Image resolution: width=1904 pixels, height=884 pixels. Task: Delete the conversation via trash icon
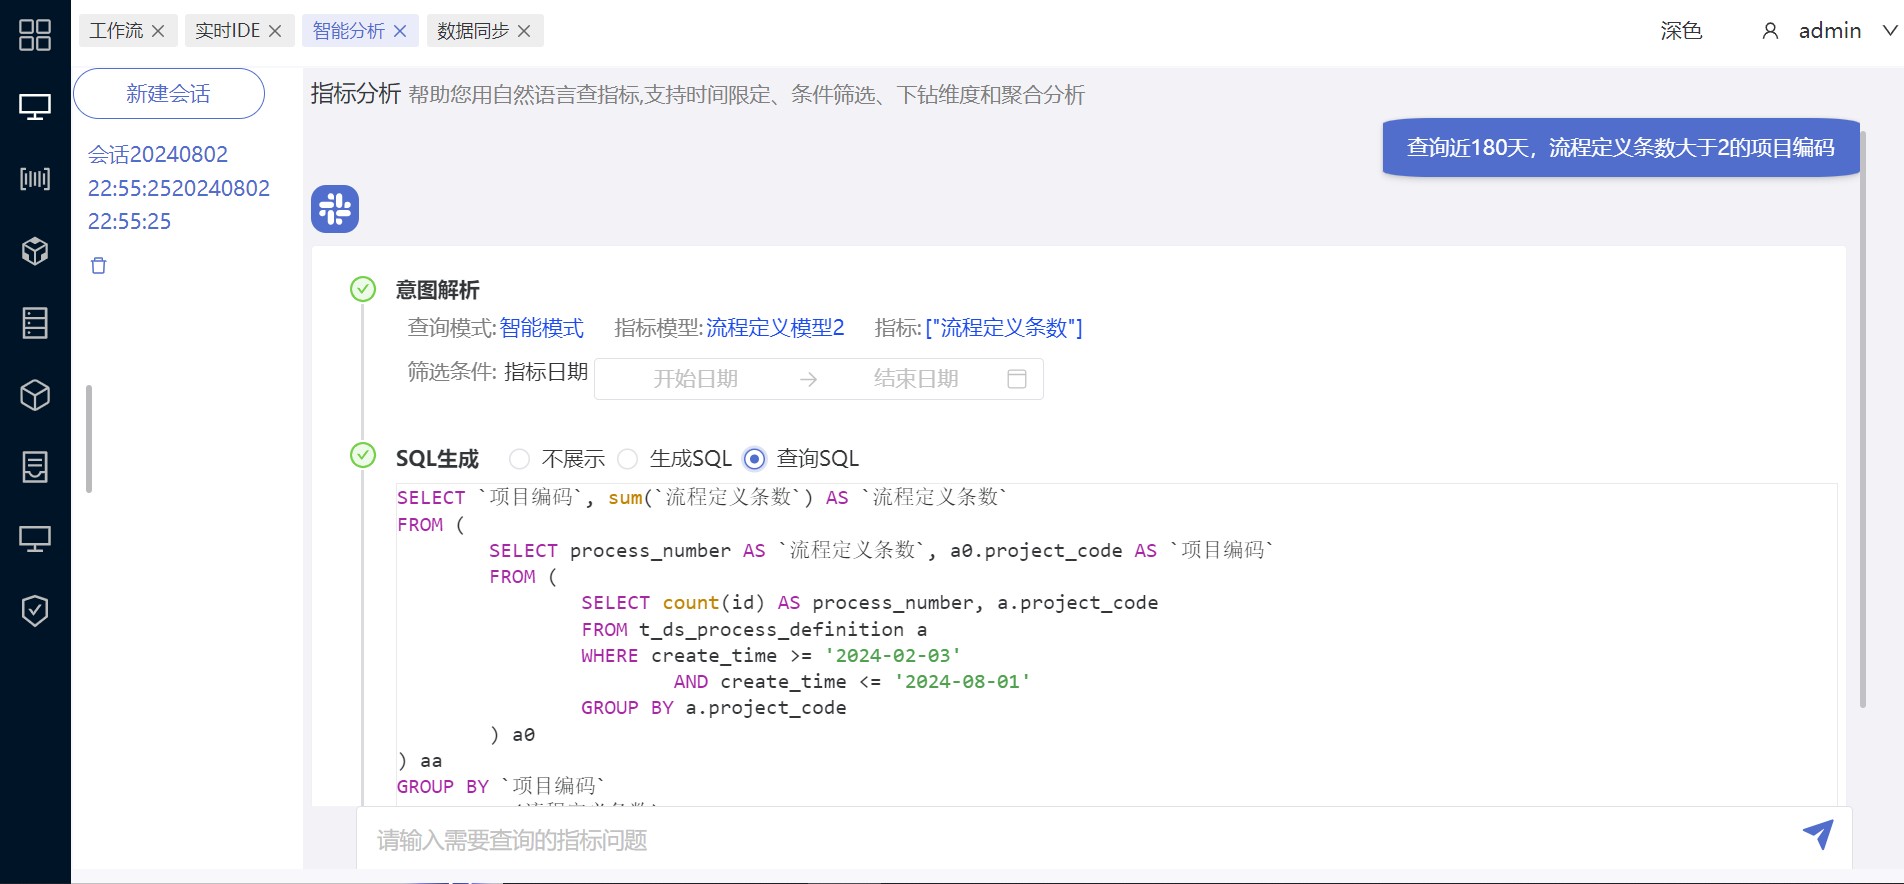pyautogui.click(x=98, y=265)
